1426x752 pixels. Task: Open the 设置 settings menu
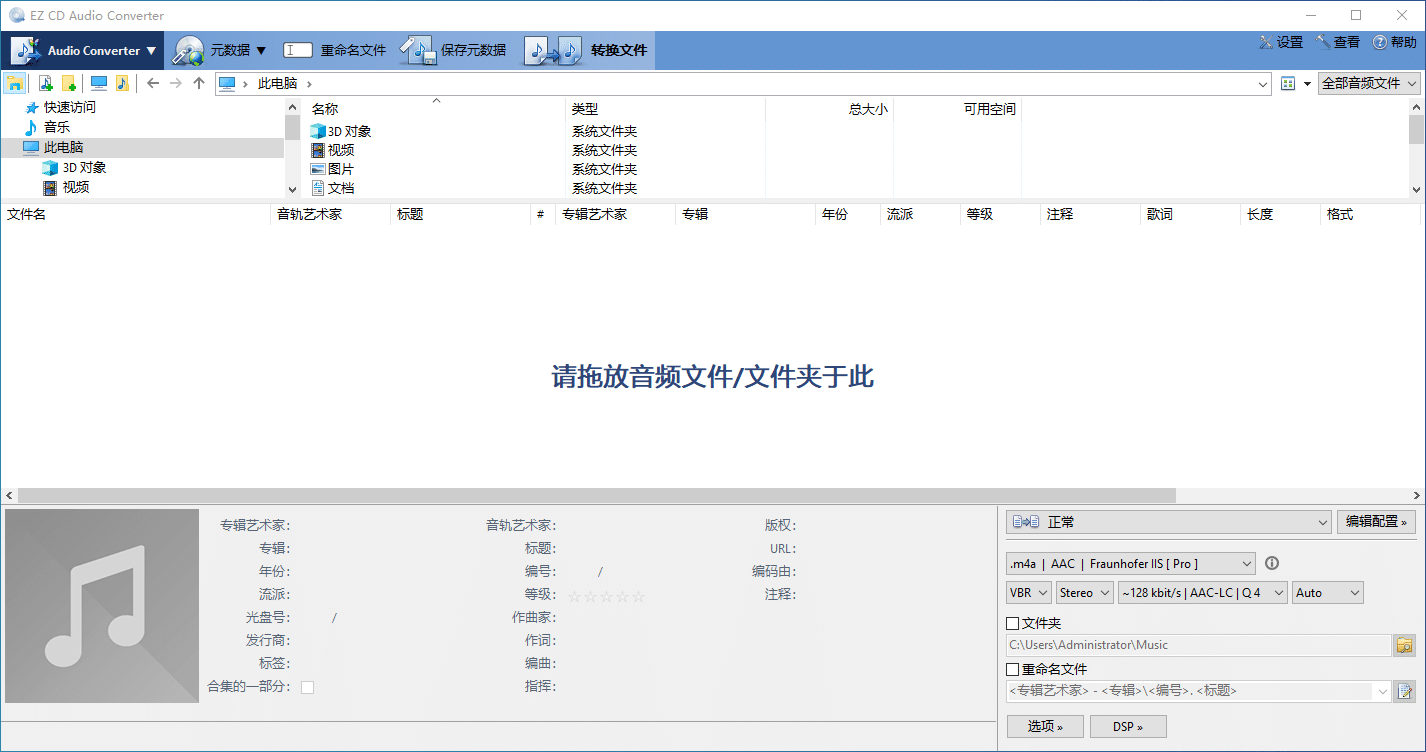1281,42
